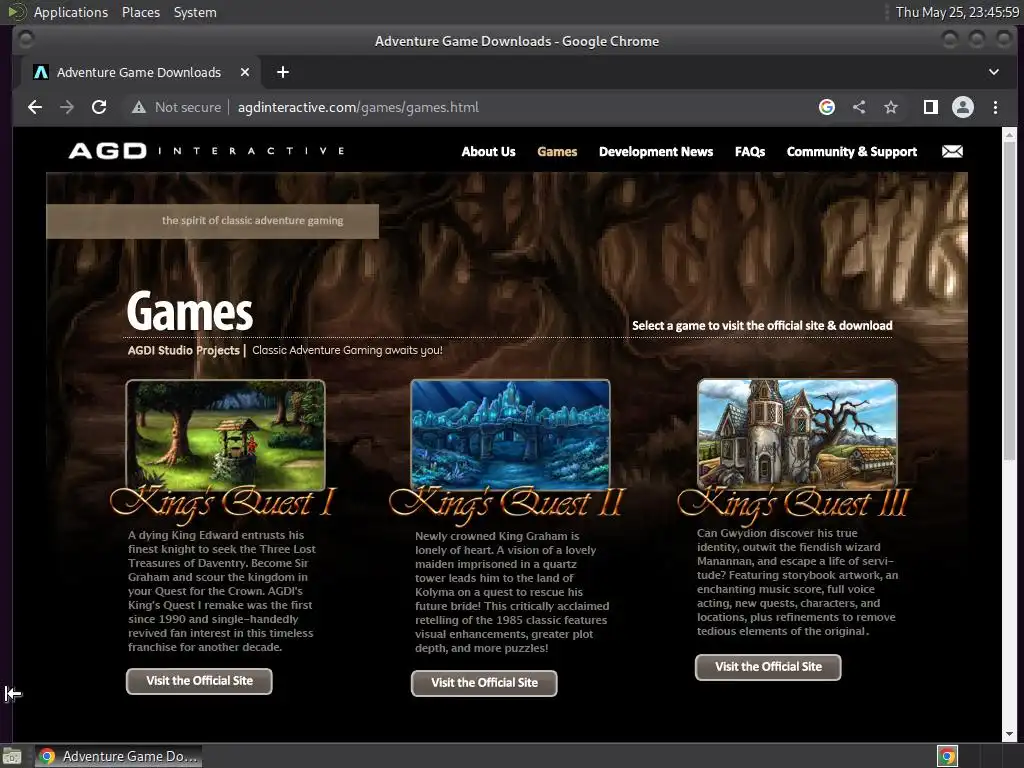The height and width of the screenshot is (768, 1024).
Task: Open the Chrome profile avatar
Action: click(963, 107)
